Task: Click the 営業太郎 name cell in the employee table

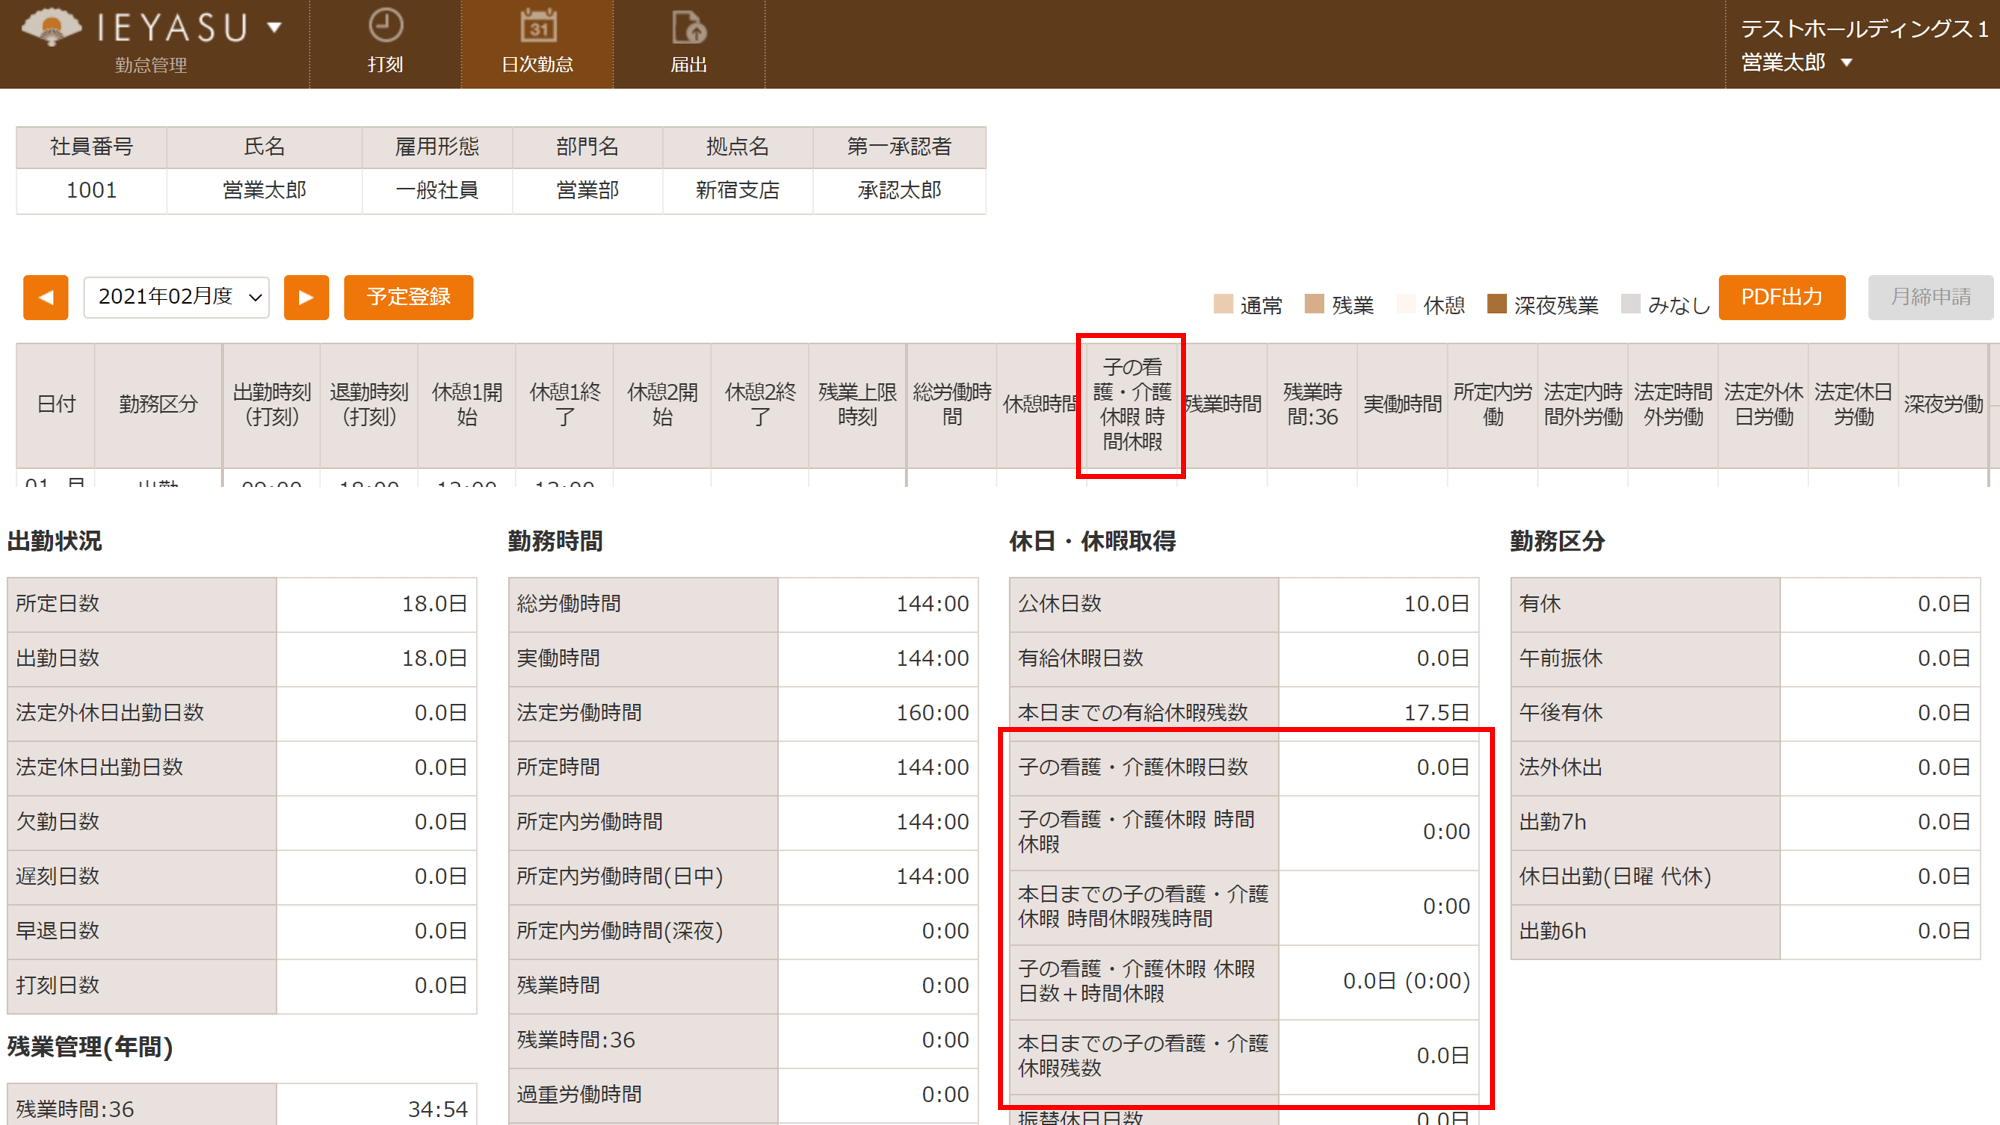Action: click(x=264, y=190)
